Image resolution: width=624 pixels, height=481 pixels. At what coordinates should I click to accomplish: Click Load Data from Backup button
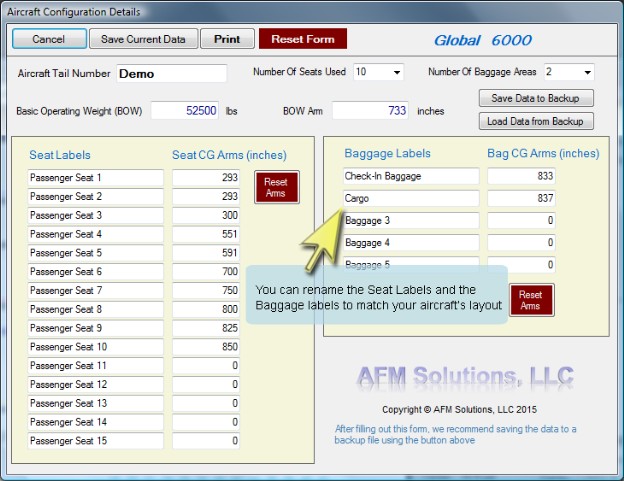pos(536,121)
